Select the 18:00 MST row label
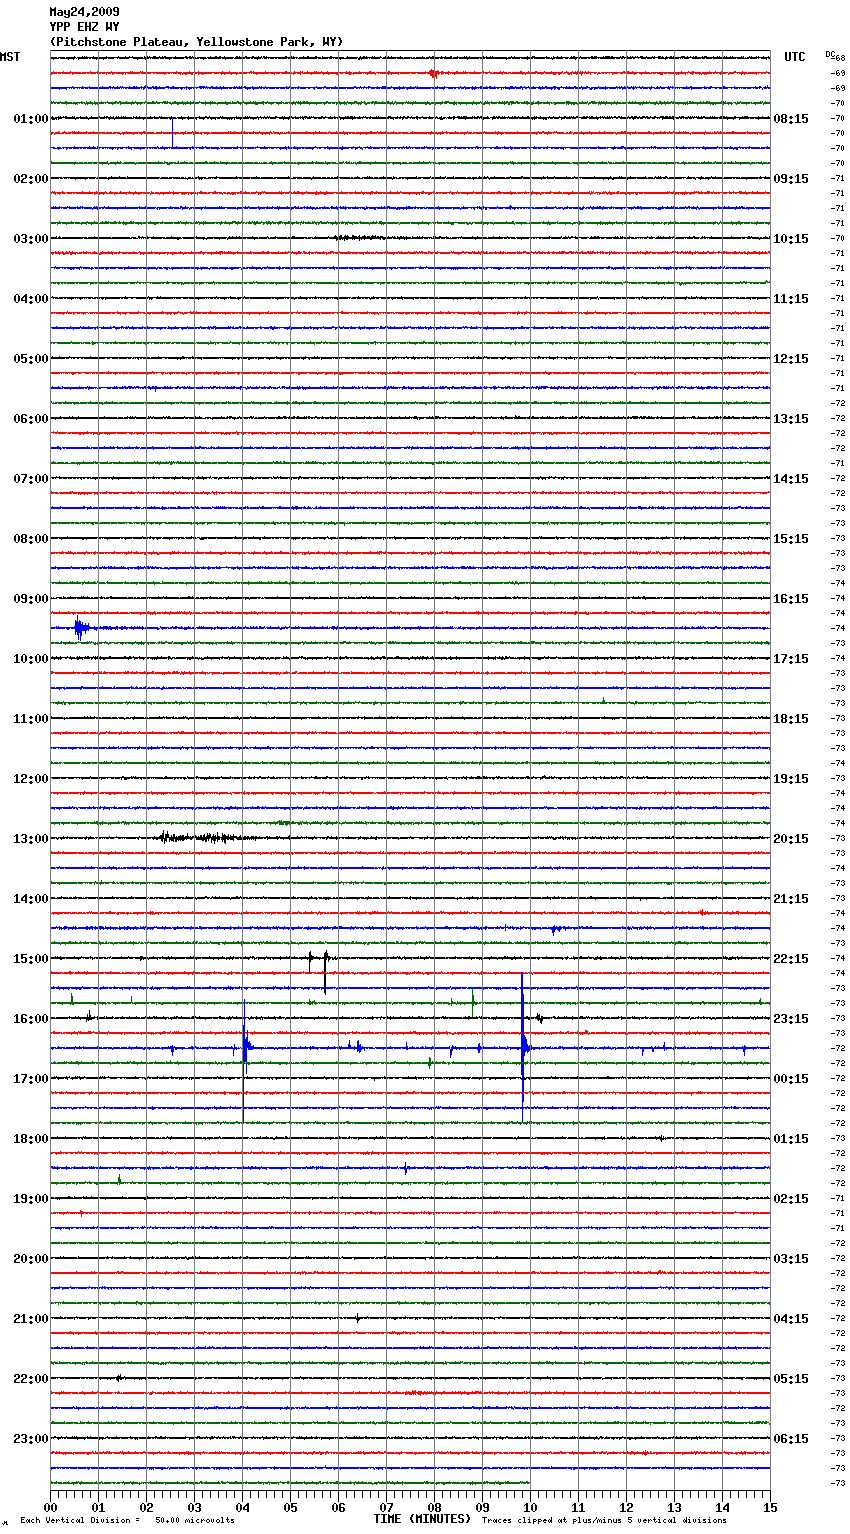The image size is (850, 1534). tap(31, 1139)
